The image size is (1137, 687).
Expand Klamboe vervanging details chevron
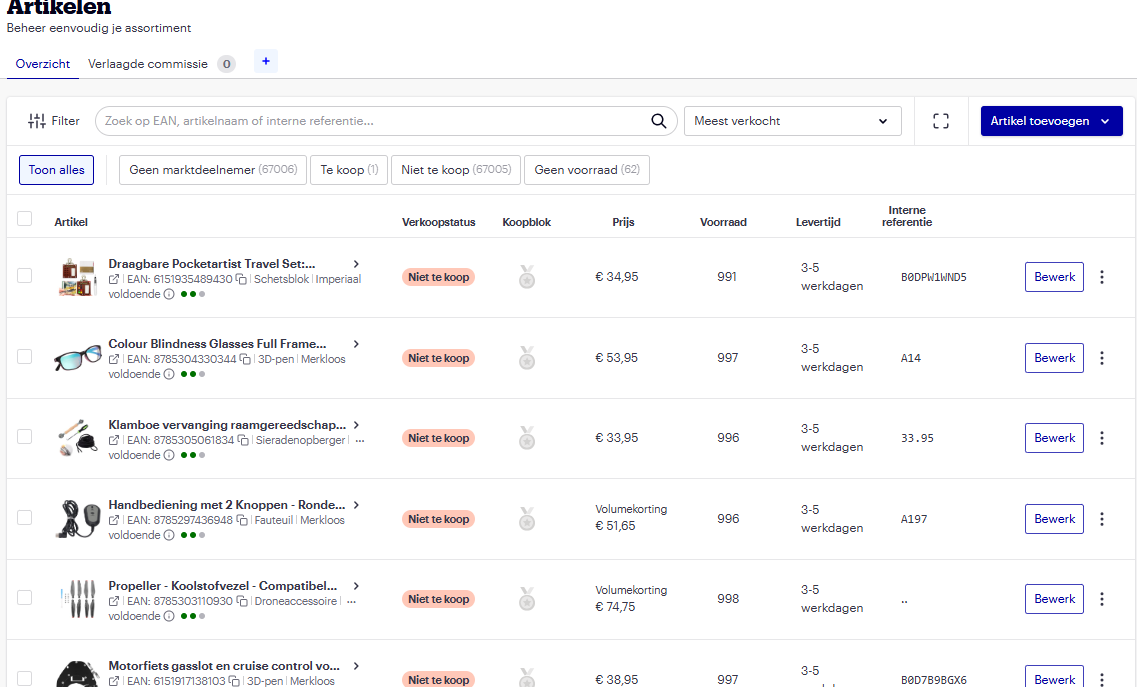(356, 425)
